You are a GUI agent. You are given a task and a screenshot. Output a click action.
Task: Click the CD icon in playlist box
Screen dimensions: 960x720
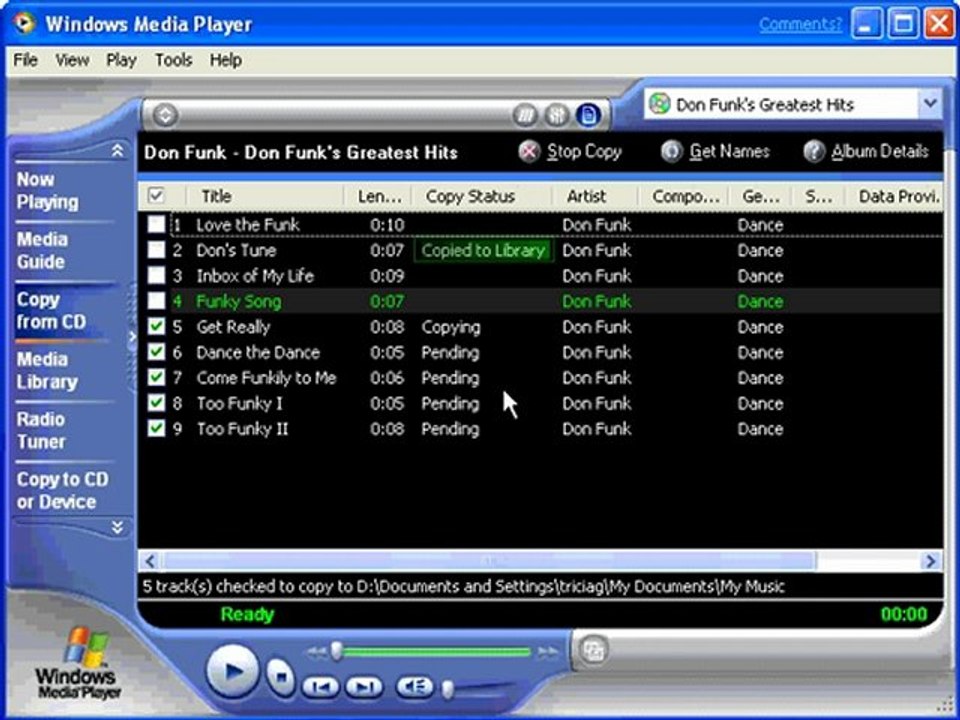pos(660,104)
